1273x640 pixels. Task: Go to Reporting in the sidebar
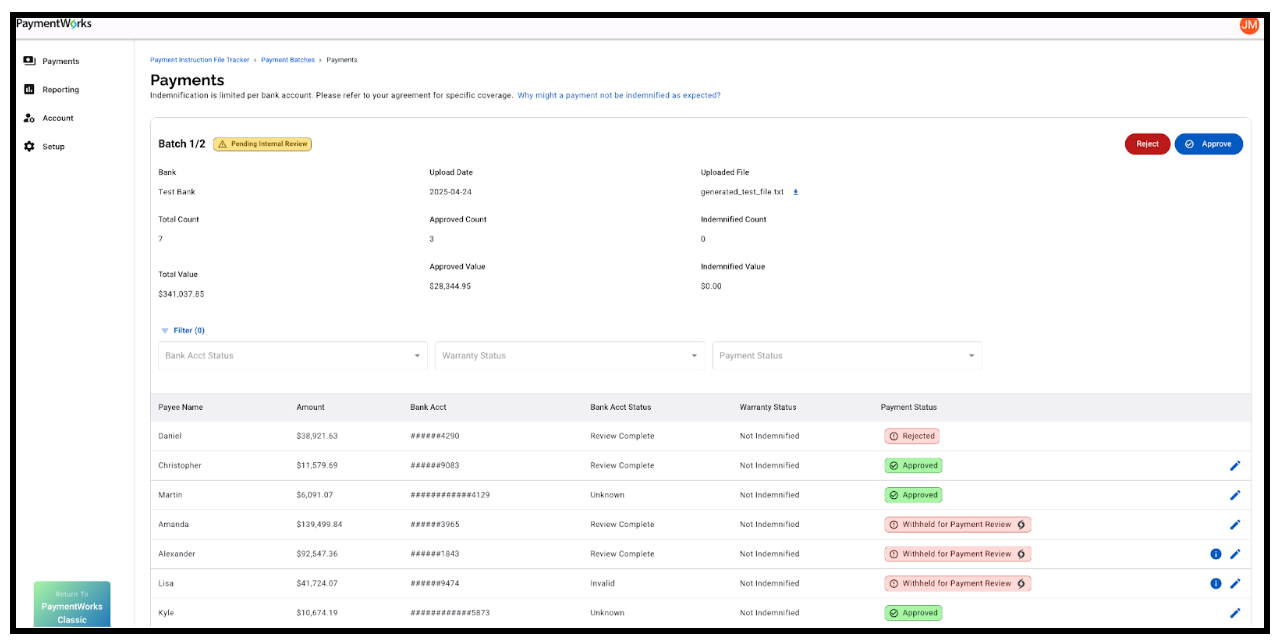coord(61,89)
